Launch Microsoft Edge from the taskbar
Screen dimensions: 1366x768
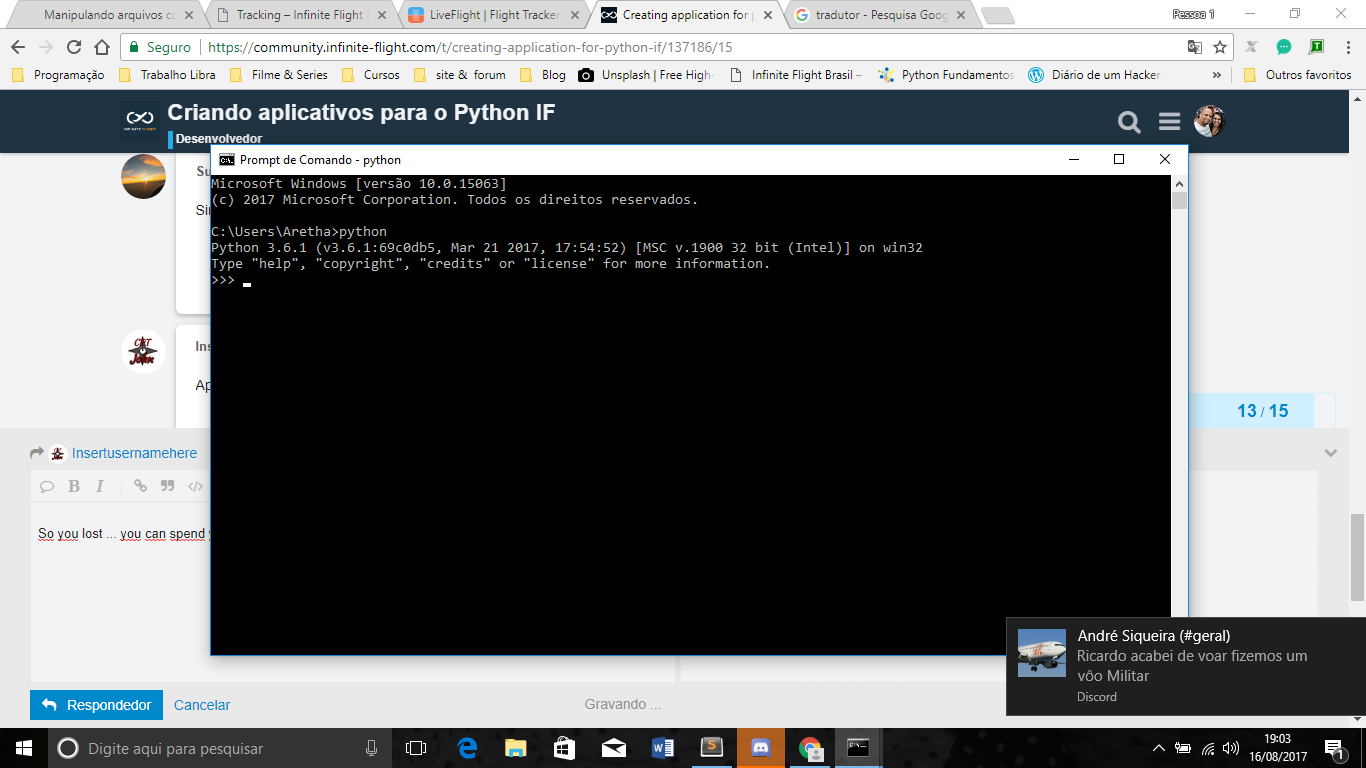[467, 748]
